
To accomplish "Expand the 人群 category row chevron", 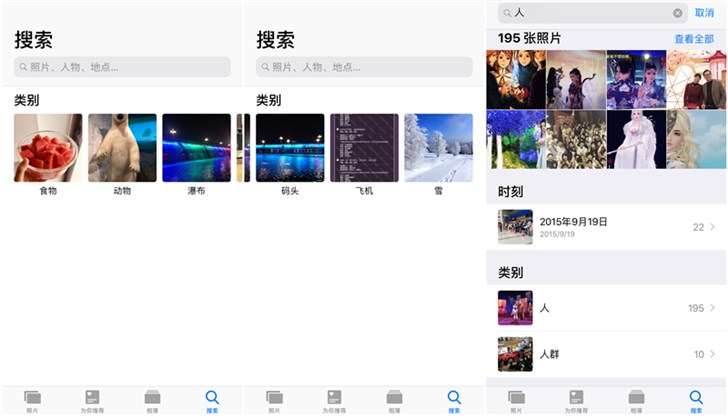I will (x=712, y=354).
